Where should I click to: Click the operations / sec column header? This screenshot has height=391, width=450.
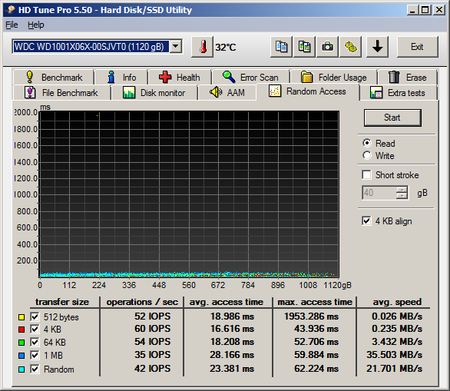click(x=142, y=302)
